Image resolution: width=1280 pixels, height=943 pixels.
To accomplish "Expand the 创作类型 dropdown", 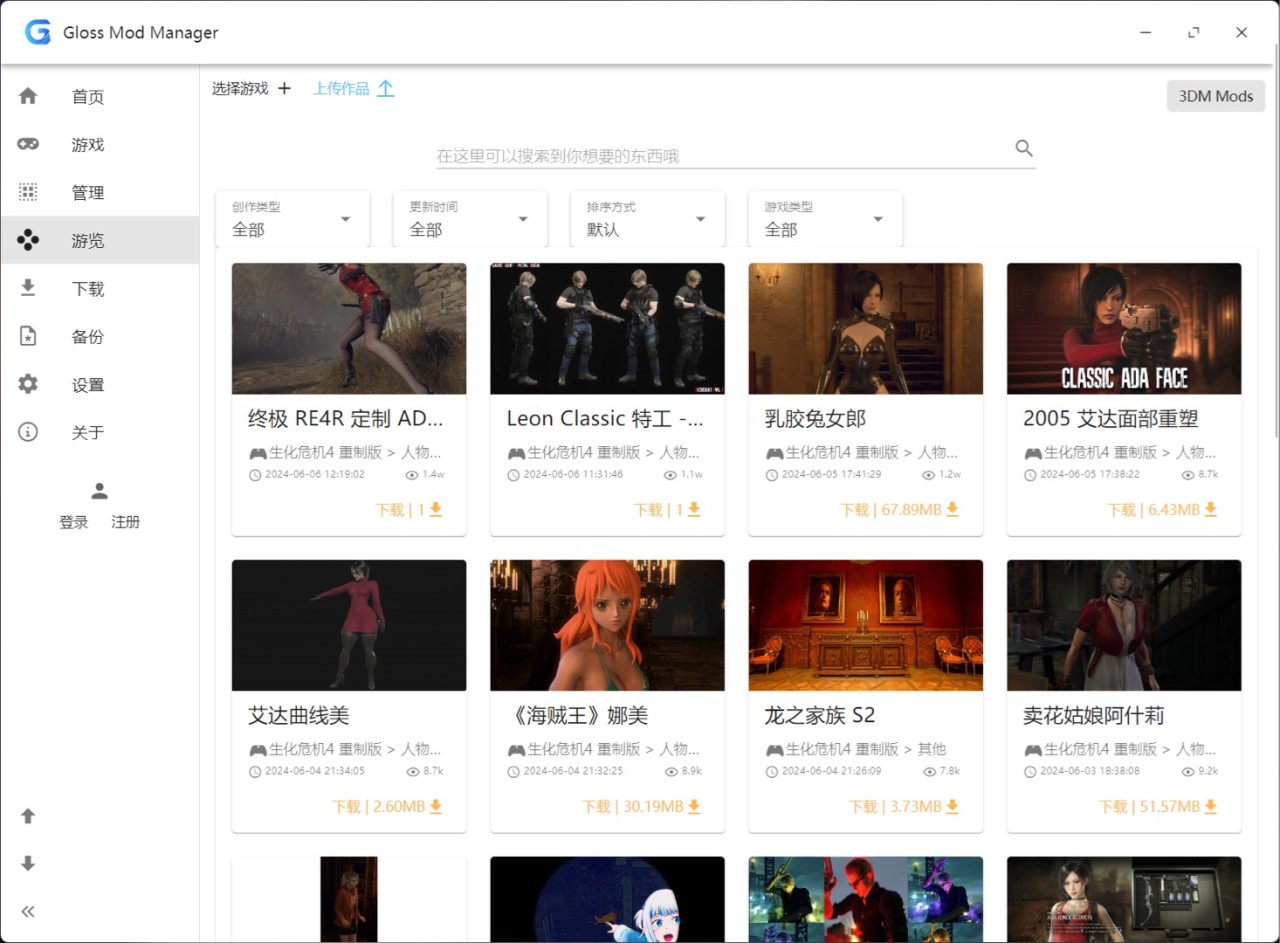I will click(293, 219).
